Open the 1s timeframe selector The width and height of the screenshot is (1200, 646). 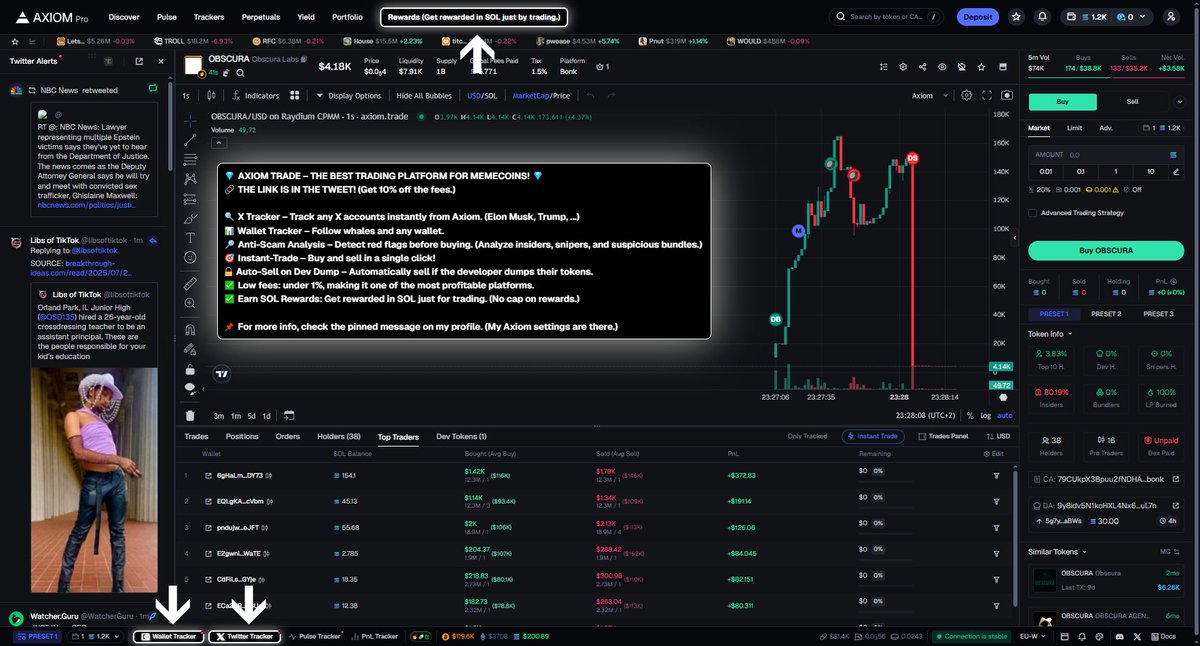point(186,96)
